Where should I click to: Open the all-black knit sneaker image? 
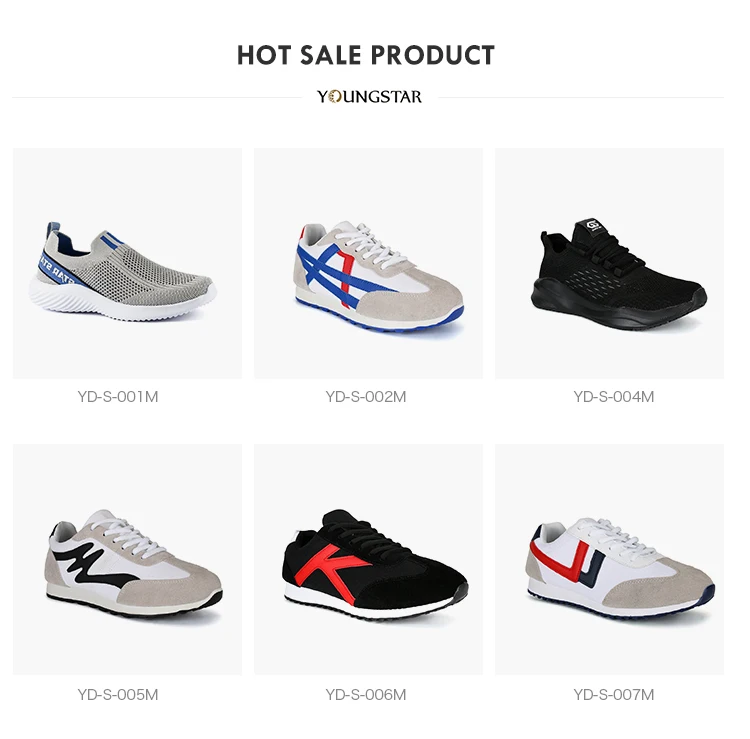click(x=609, y=263)
